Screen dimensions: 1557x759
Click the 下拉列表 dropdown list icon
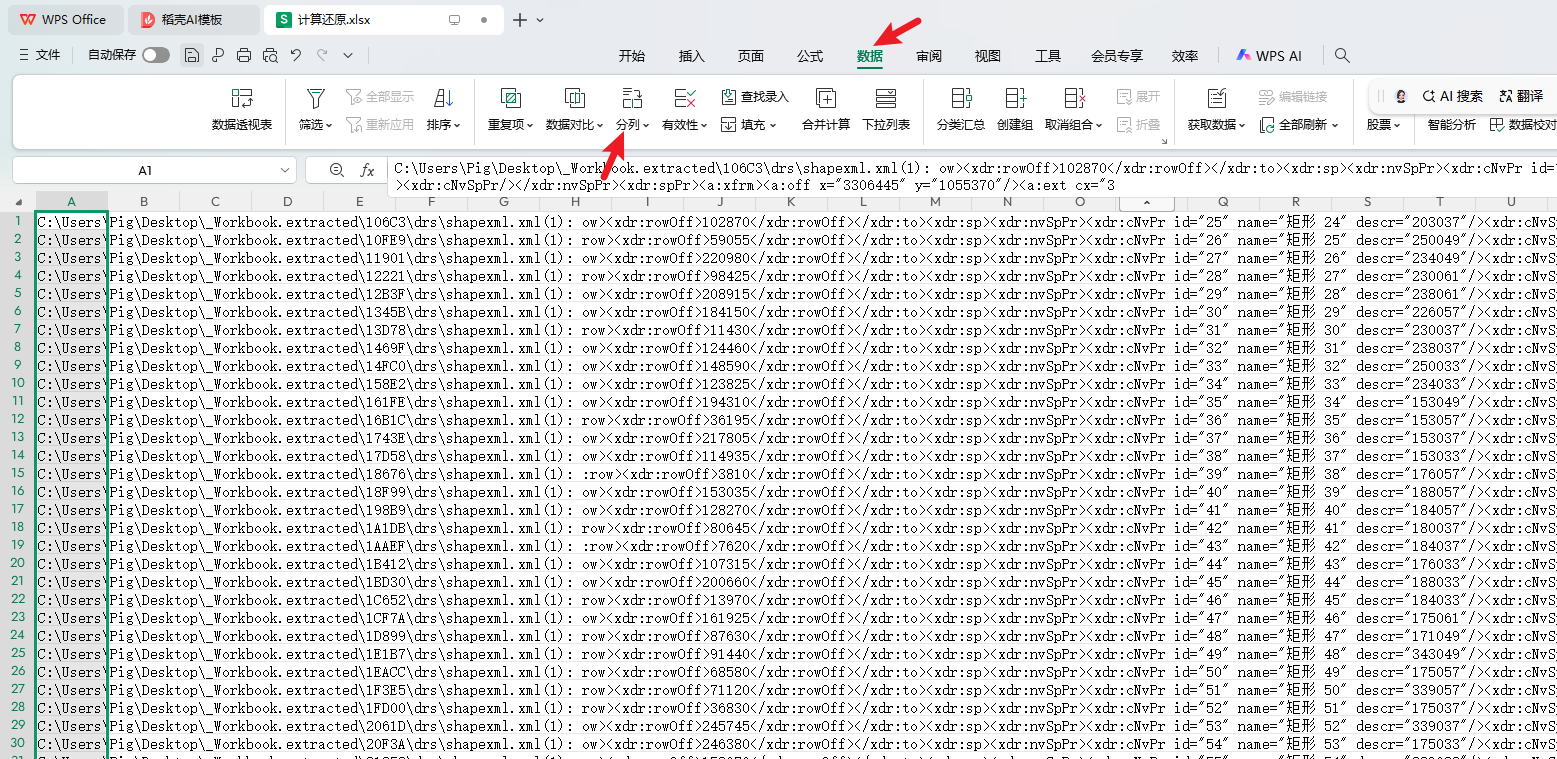(x=886, y=108)
